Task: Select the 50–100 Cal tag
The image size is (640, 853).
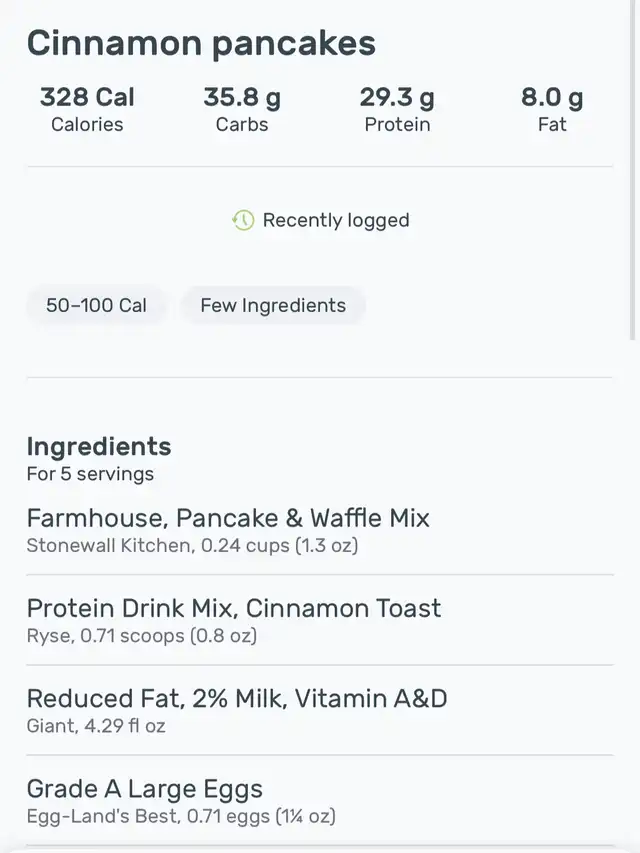Action: pyautogui.click(x=96, y=305)
